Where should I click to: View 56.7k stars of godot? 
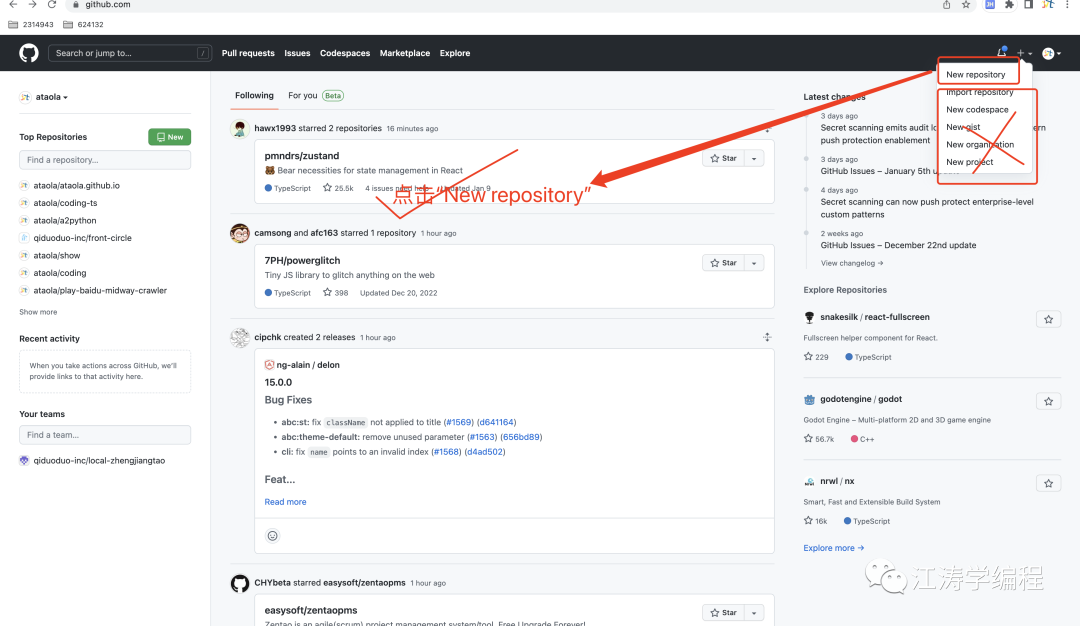pyautogui.click(x=819, y=439)
